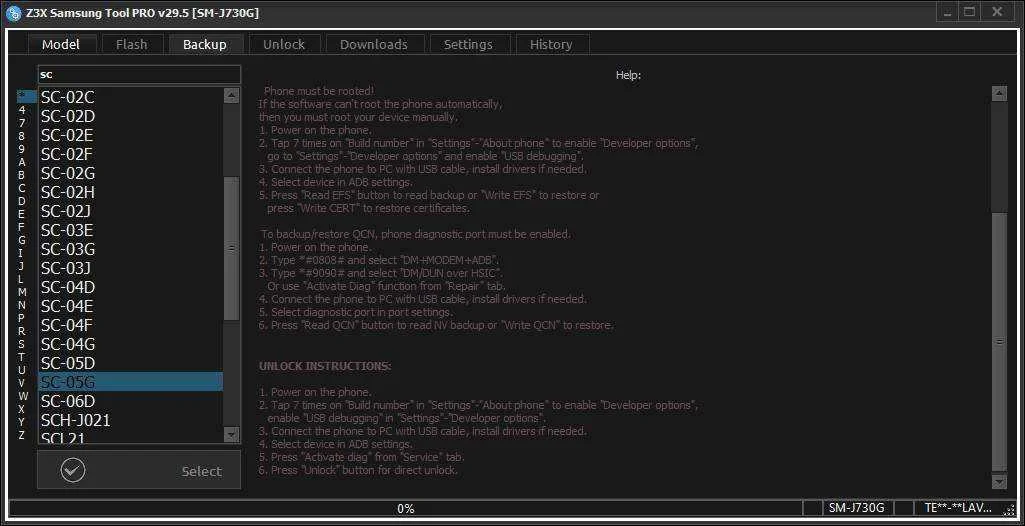Image resolution: width=1025 pixels, height=526 pixels.
Task: Select SC-05D in the model list
Action: 130,363
